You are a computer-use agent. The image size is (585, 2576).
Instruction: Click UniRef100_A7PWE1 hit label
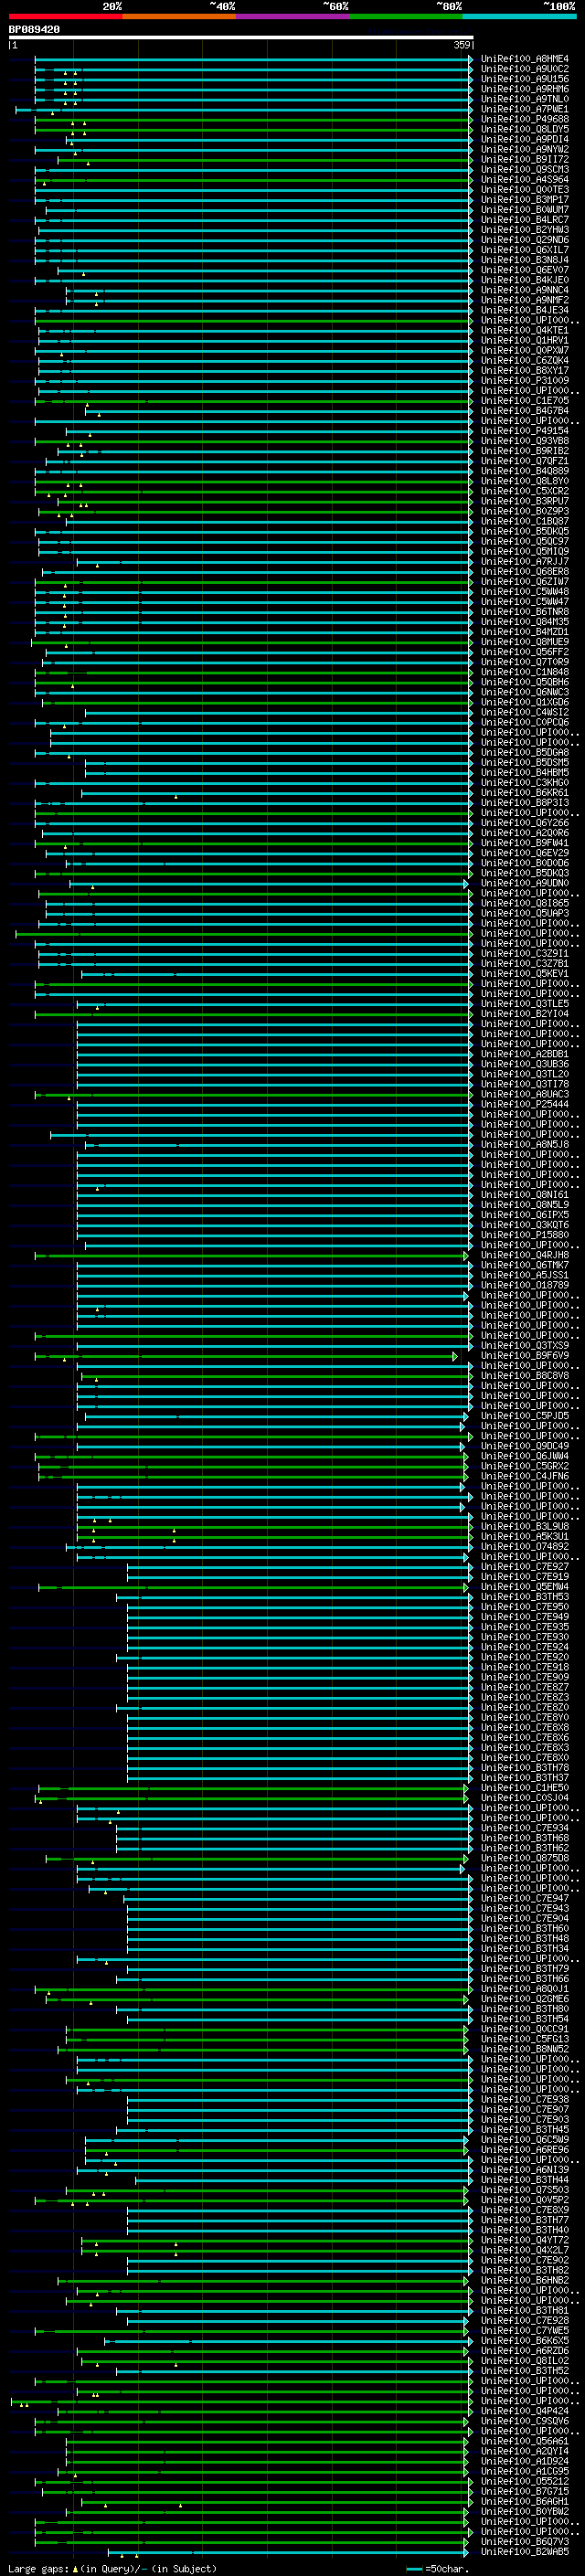525,109
